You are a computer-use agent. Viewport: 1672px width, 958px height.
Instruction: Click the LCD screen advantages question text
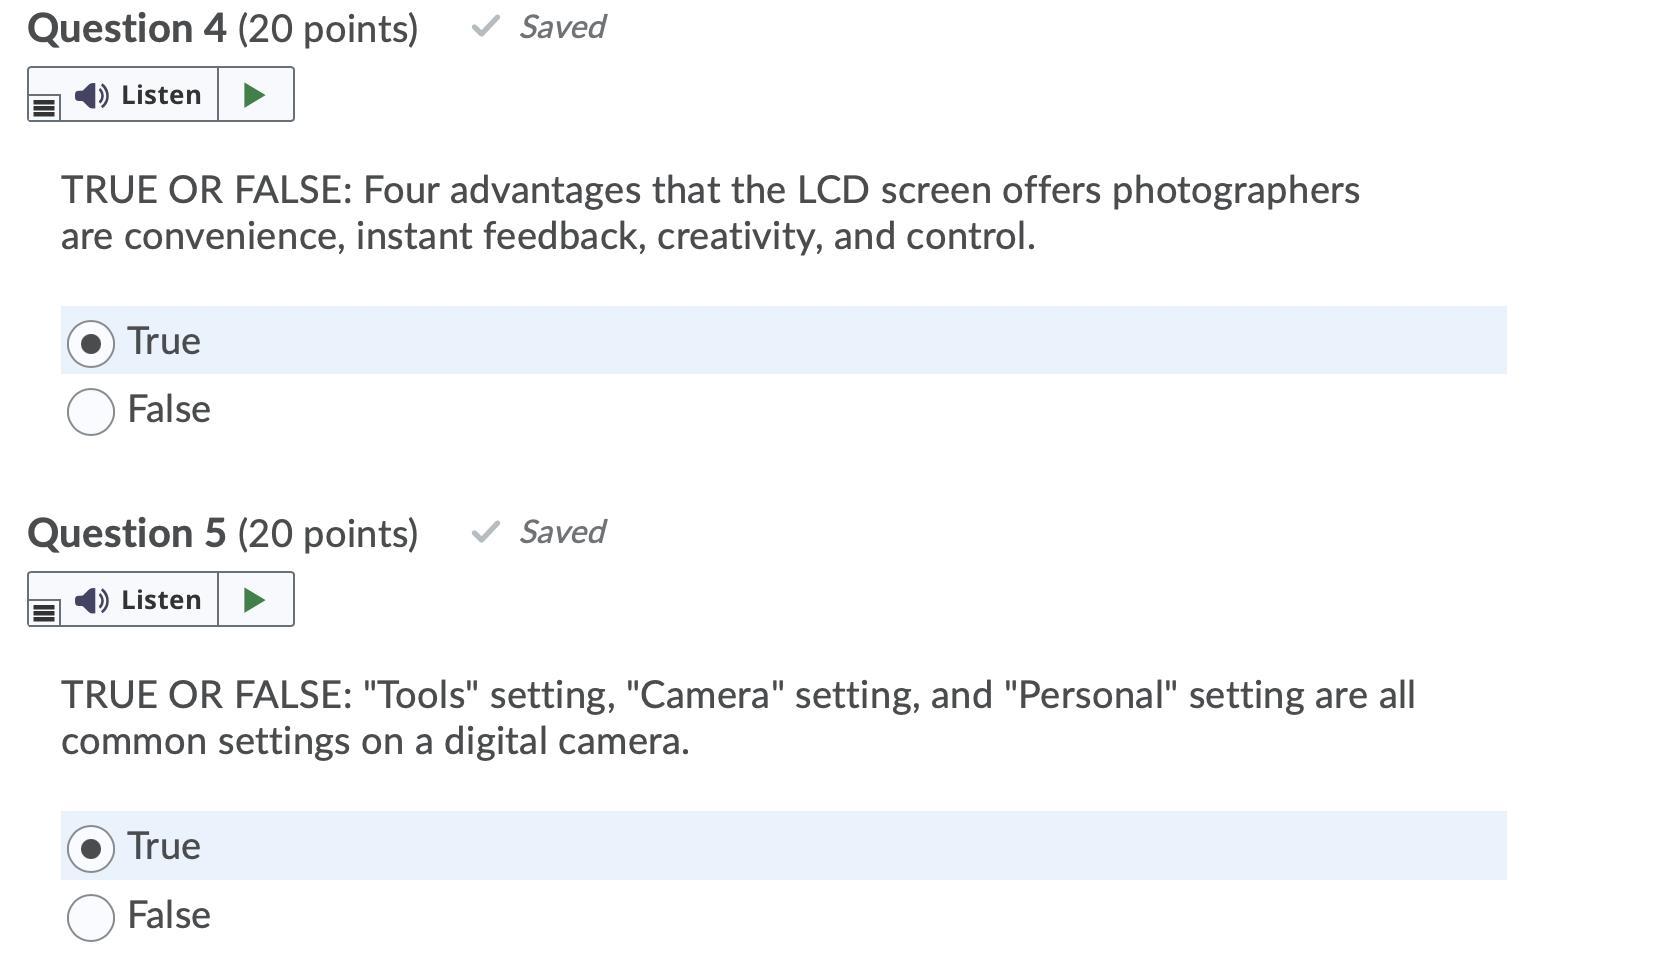click(x=710, y=213)
